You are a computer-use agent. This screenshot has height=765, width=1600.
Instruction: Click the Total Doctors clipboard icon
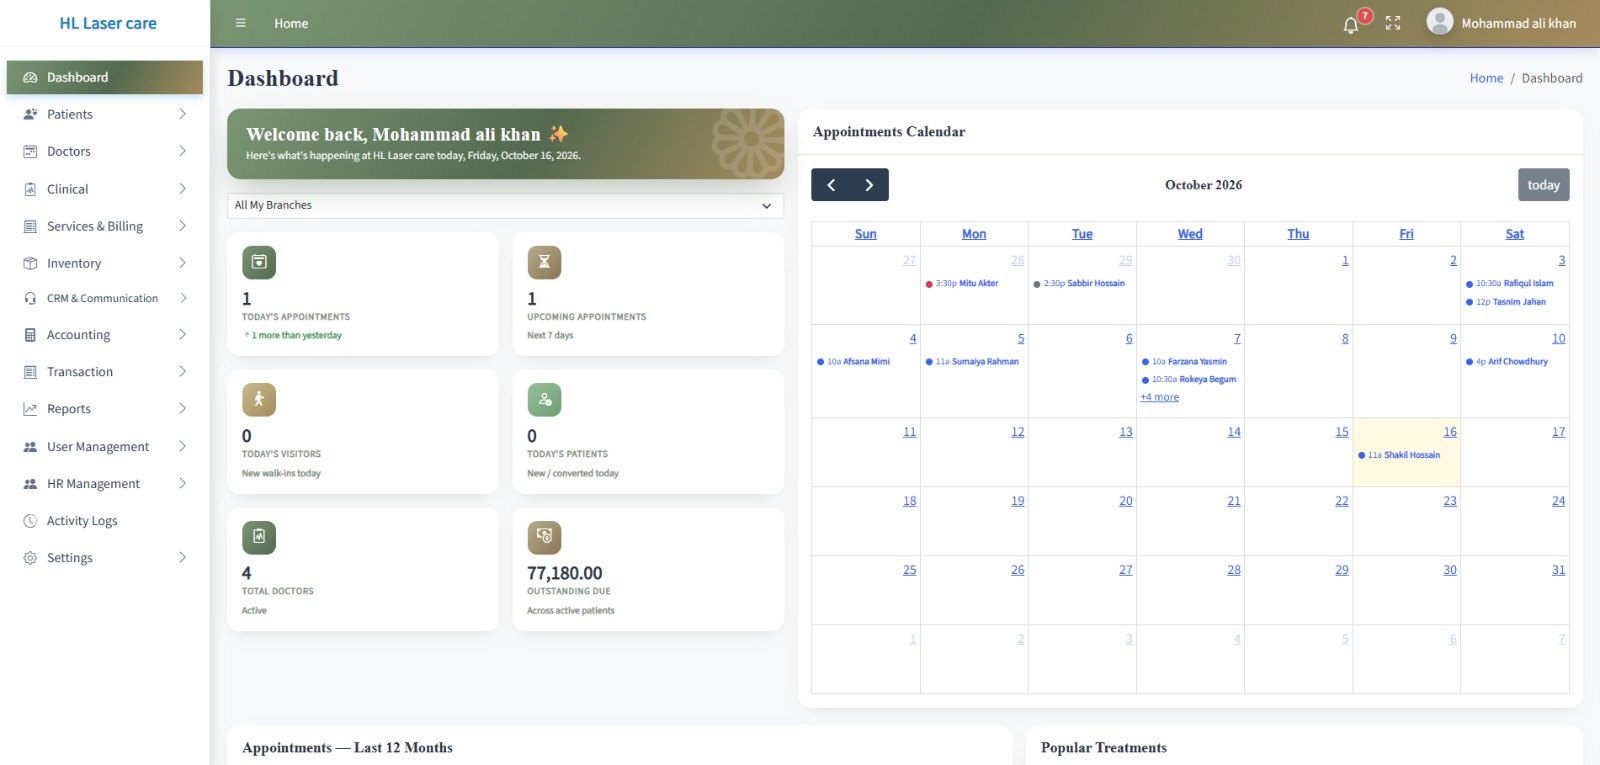(x=259, y=537)
